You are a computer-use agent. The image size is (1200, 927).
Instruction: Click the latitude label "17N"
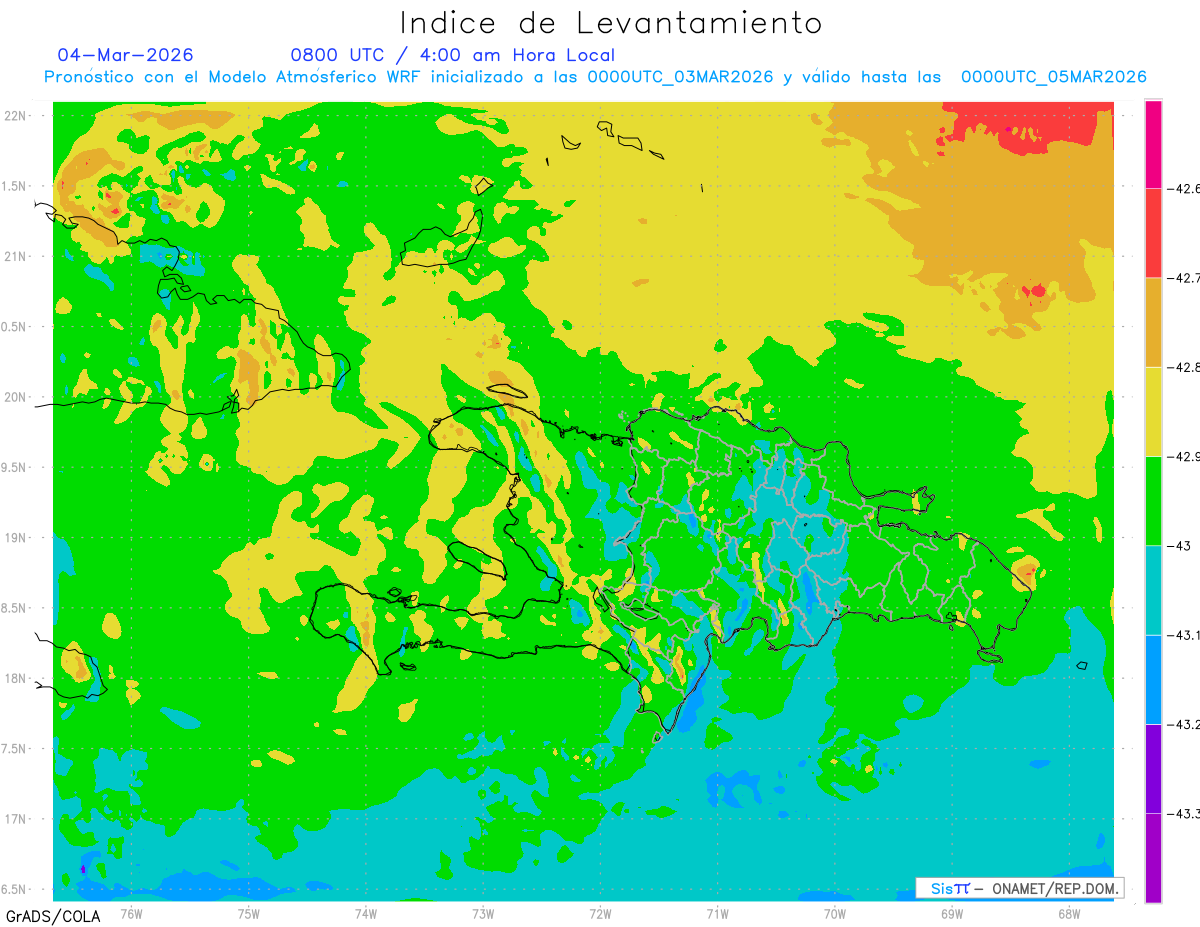[16, 819]
